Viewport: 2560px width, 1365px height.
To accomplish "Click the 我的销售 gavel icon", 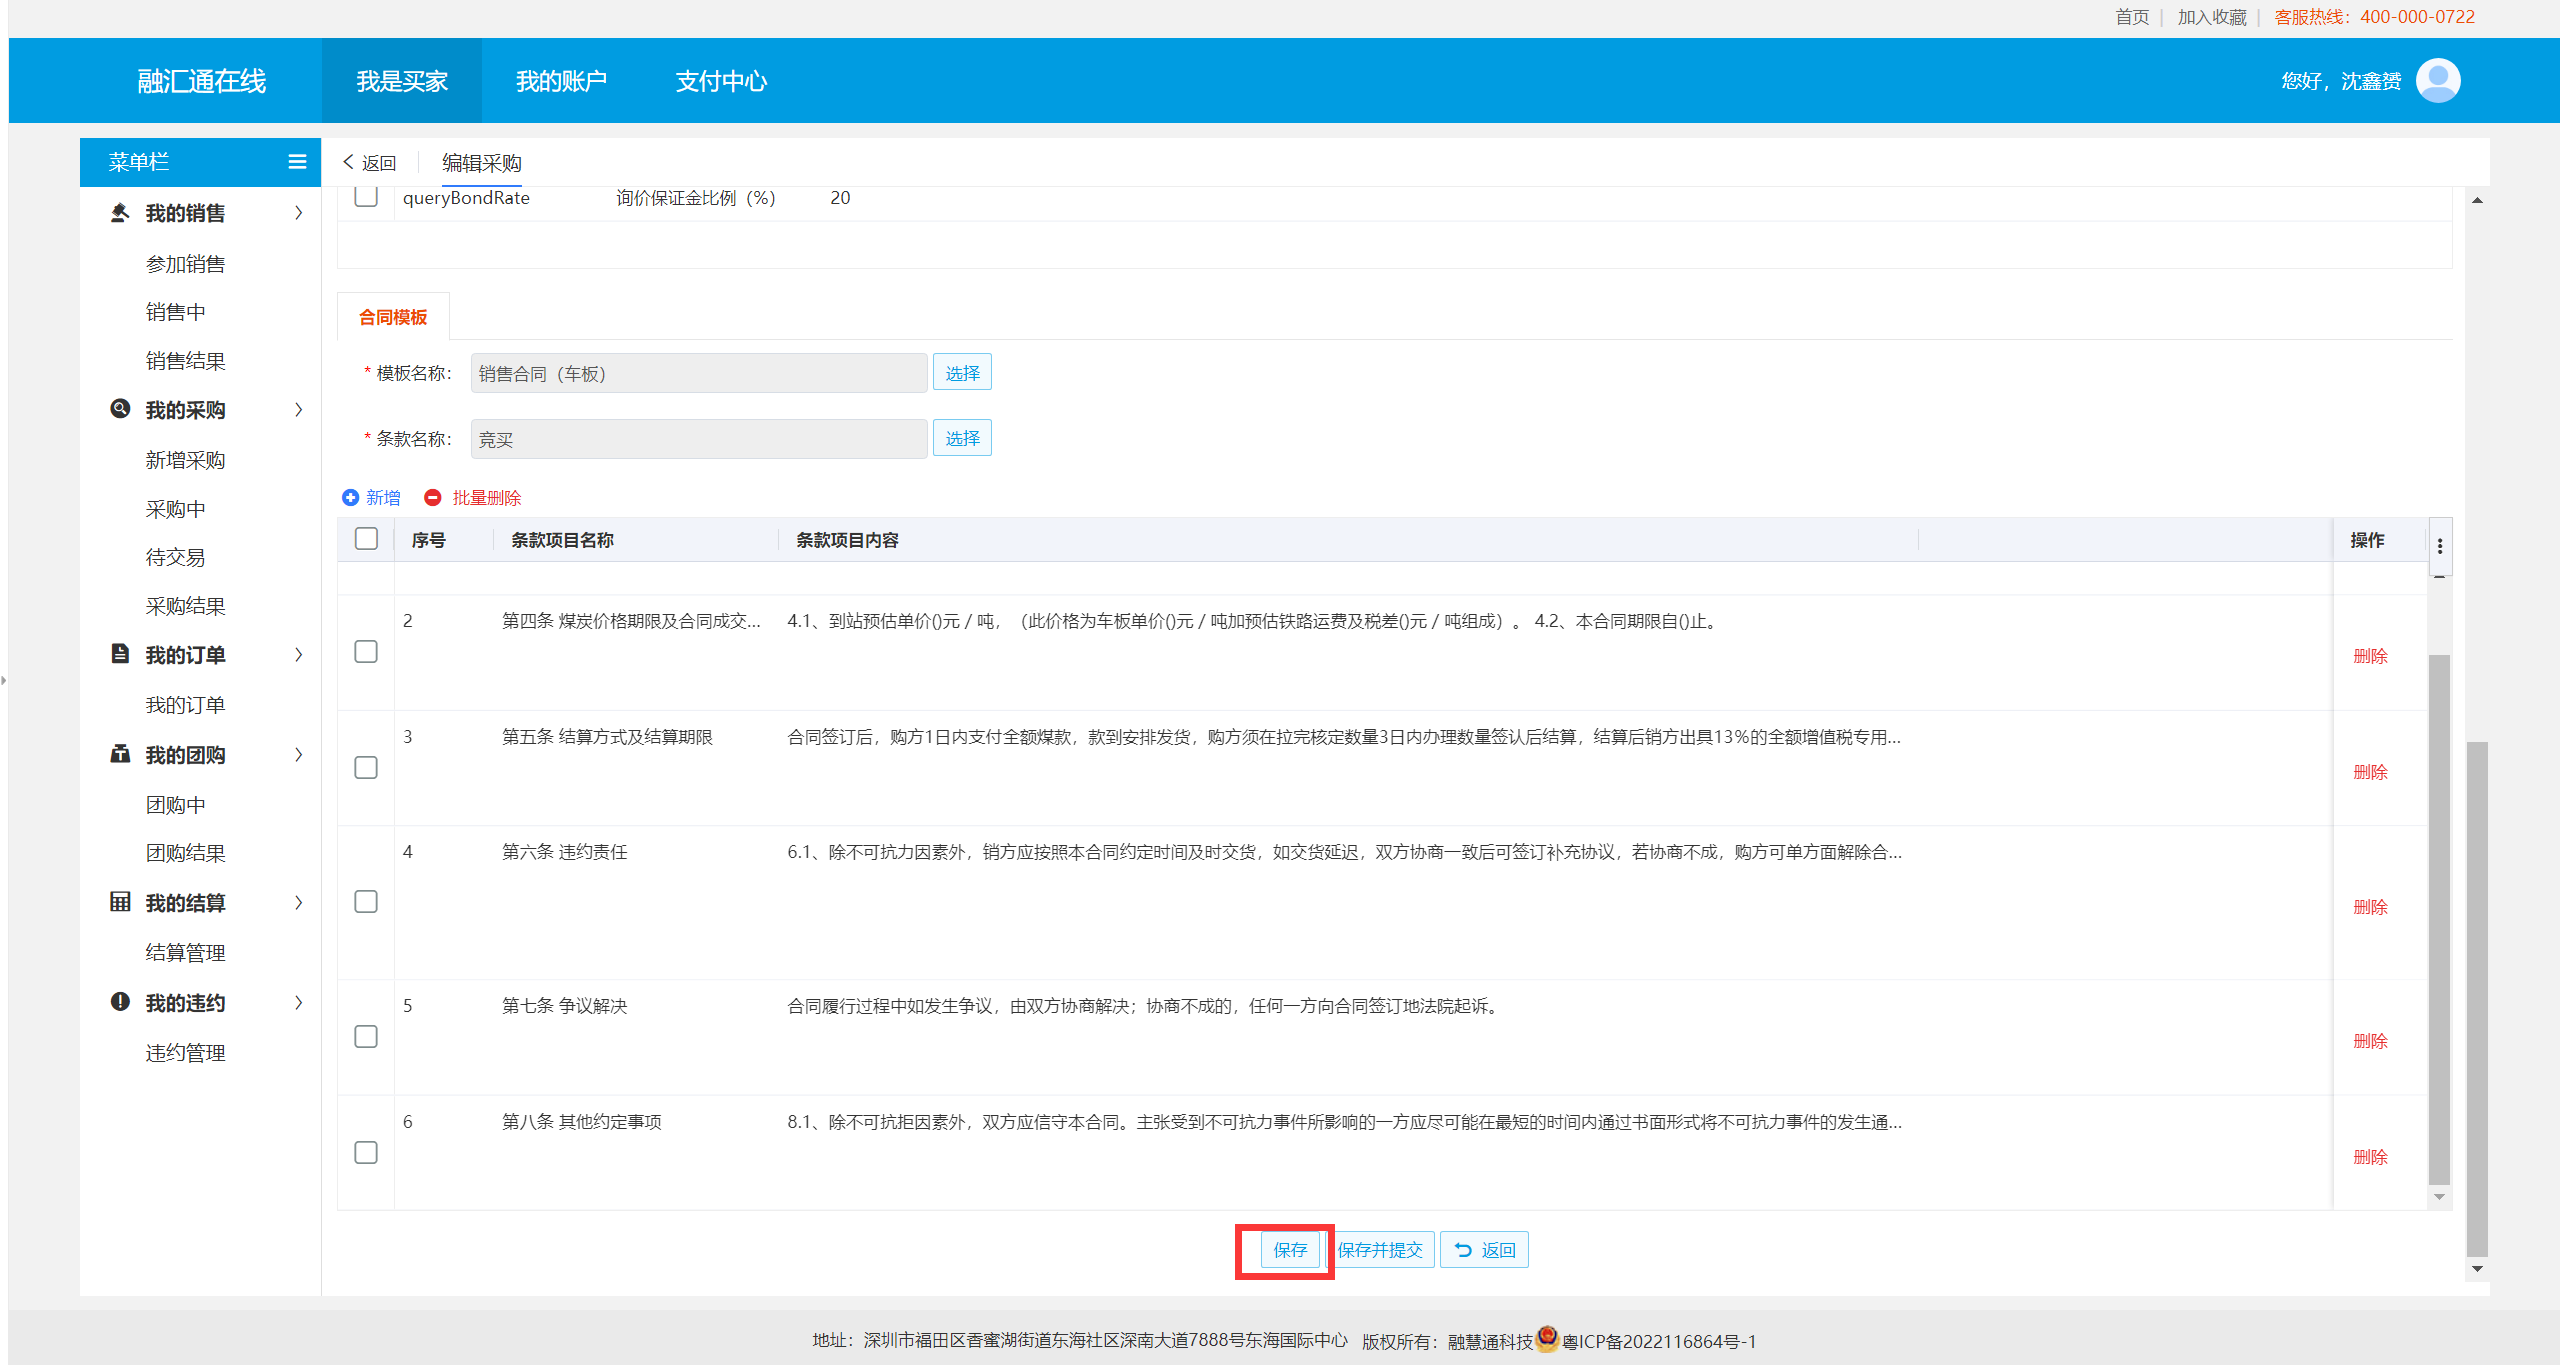I will tap(120, 213).
